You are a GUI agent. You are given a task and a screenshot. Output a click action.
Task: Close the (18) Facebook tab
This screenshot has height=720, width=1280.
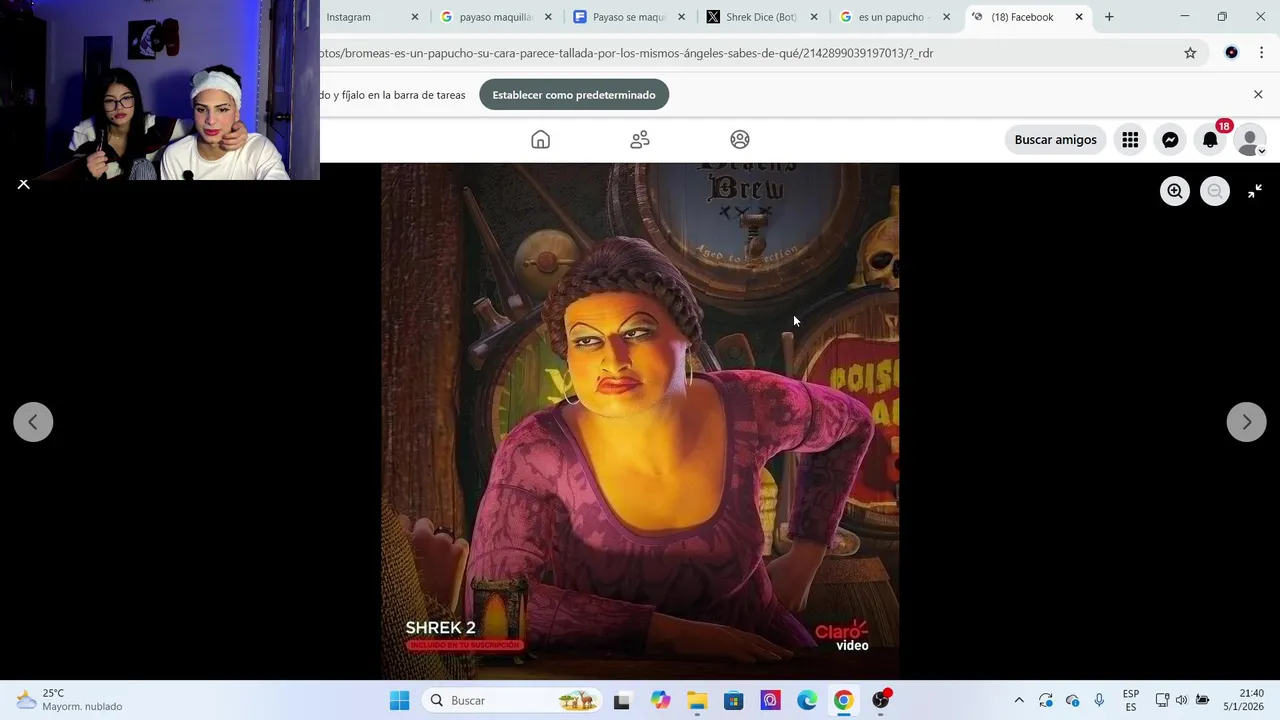tap(1079, 17)
